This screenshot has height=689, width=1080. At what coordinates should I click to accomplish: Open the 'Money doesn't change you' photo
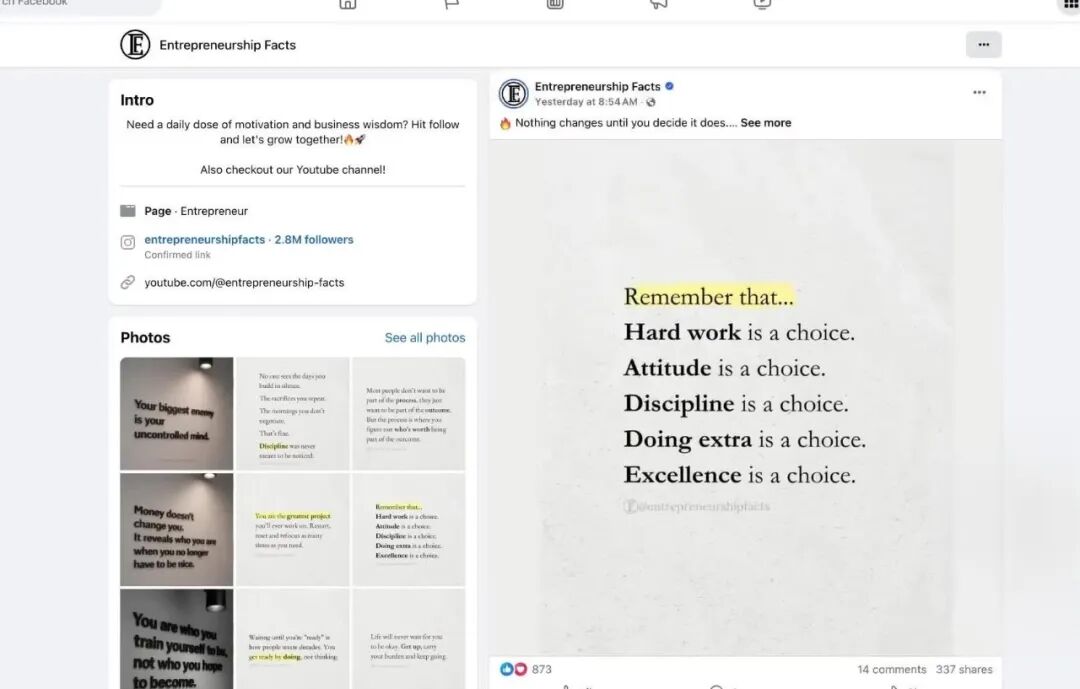(x=177, y=530)
